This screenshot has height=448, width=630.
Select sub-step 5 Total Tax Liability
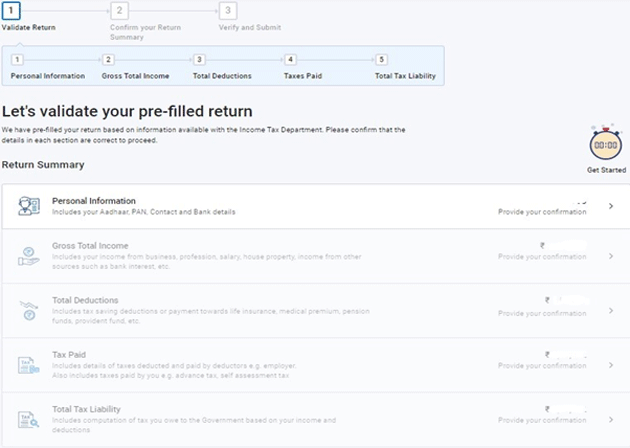[382, 60]
